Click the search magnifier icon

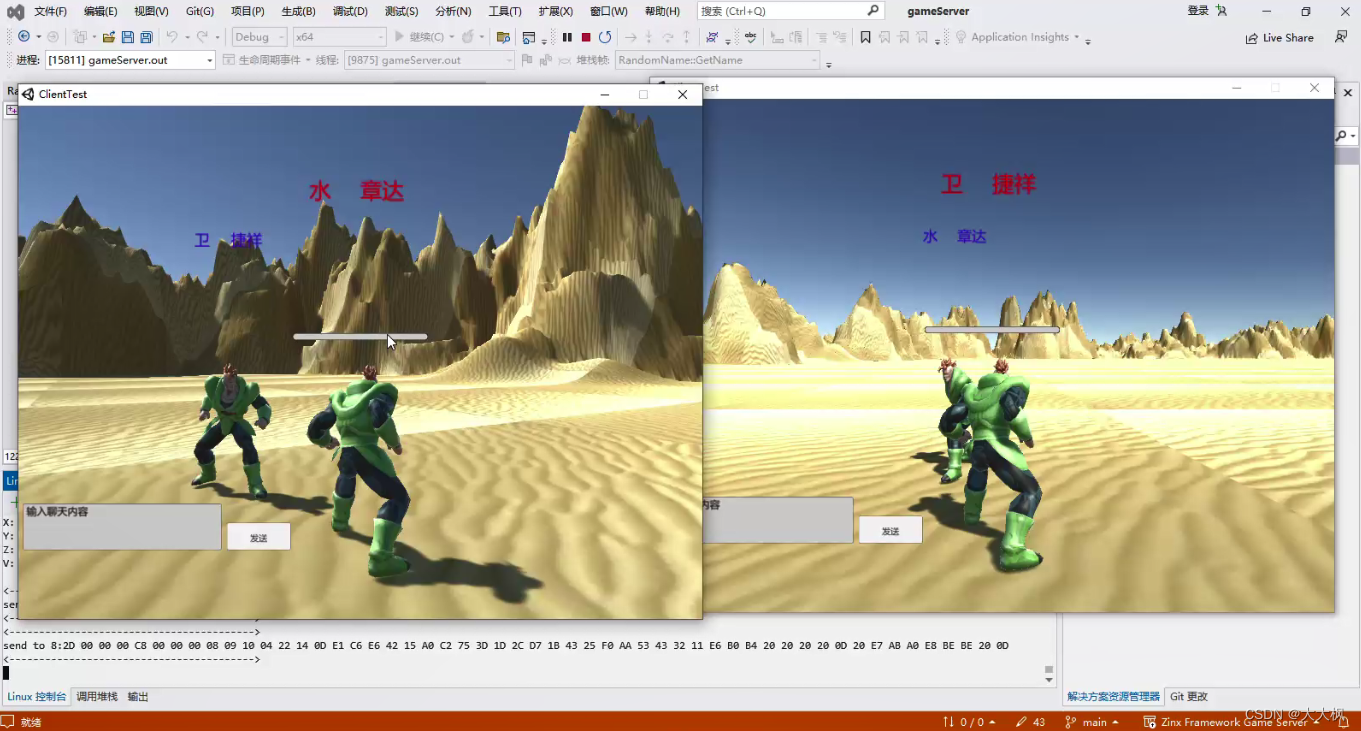873,11
